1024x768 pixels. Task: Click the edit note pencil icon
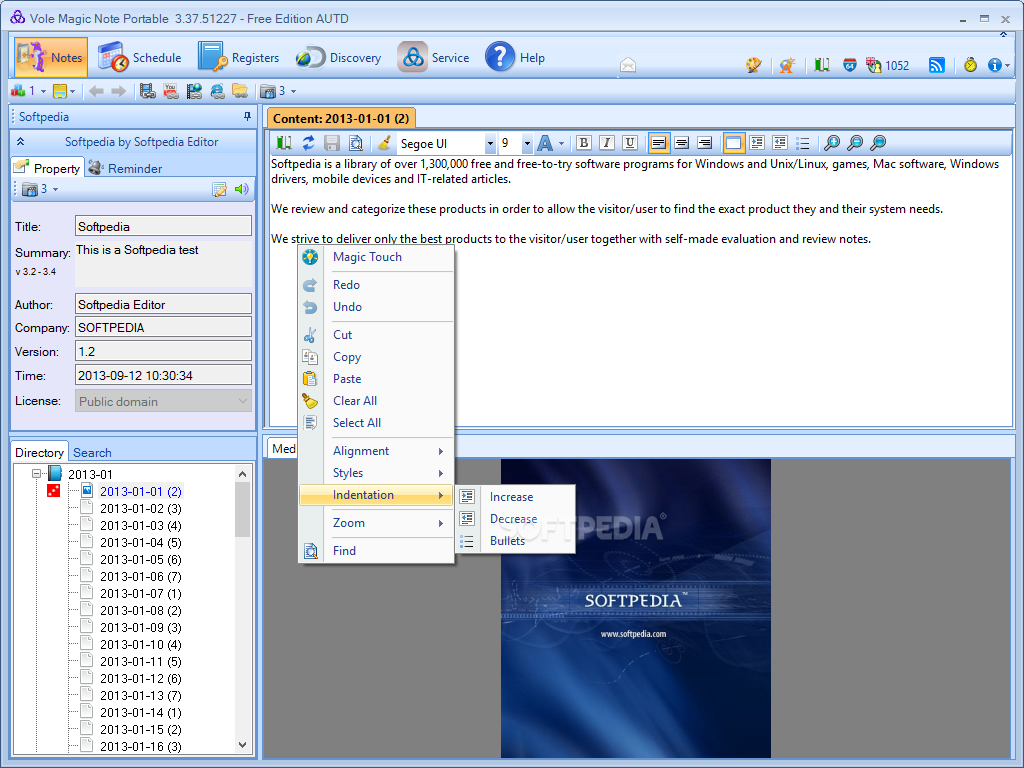click(x=219, y=189)
